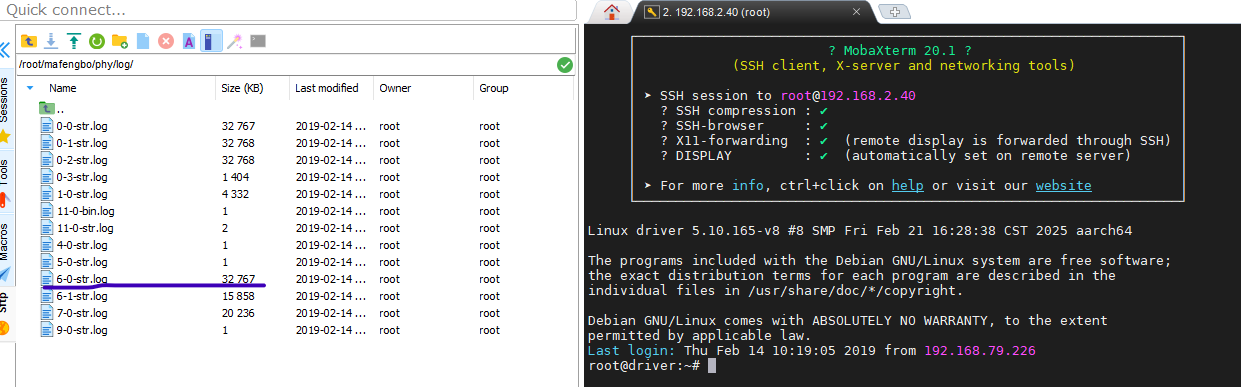The image size is (1241, 387).
Task: Create a new directory icon
Action: click(119, 41)
